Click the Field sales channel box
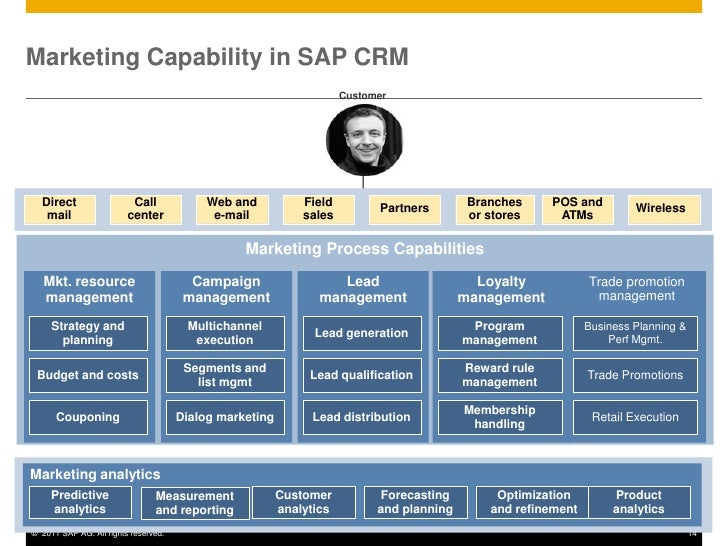 point(318,209)
